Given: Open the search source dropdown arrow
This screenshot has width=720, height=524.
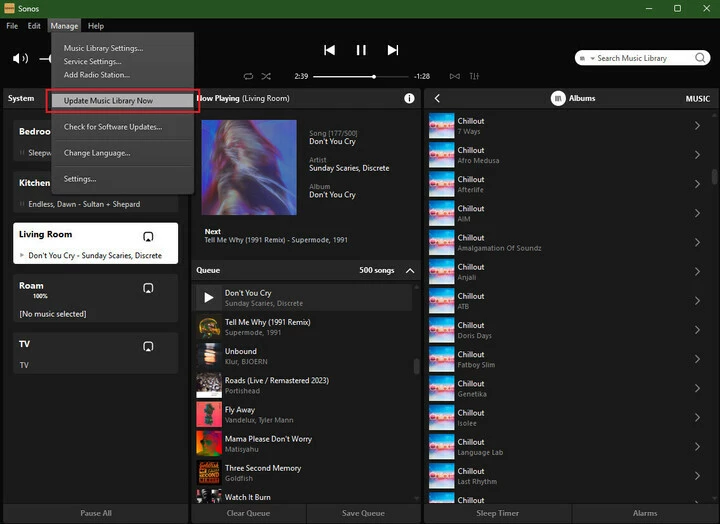Looking at the screenshot, I should 592,58.
